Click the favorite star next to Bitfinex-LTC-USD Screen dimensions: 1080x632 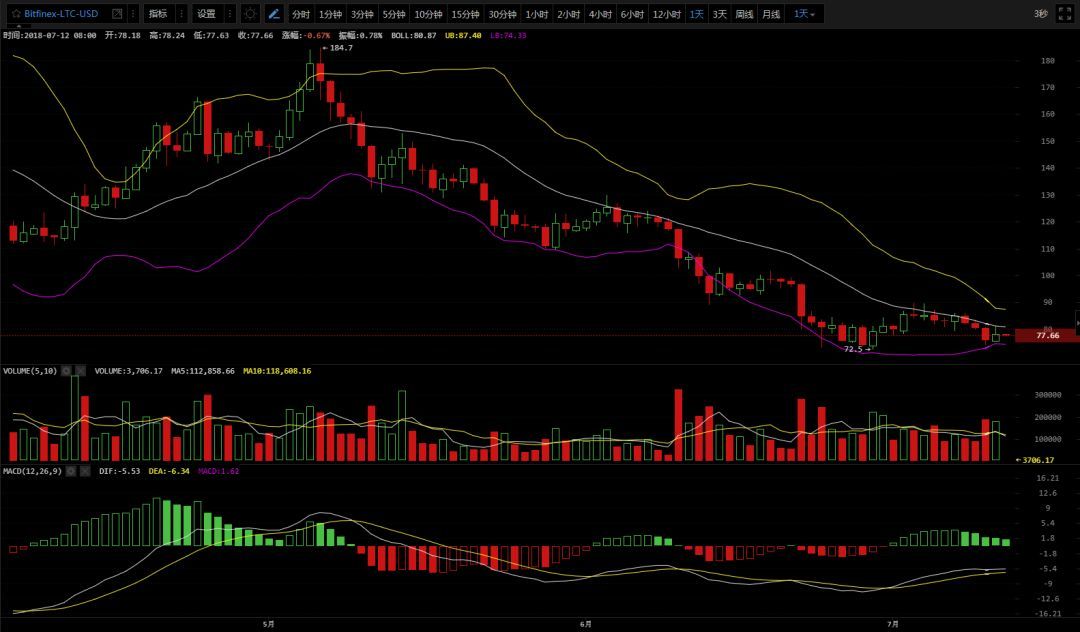(16, 14)
